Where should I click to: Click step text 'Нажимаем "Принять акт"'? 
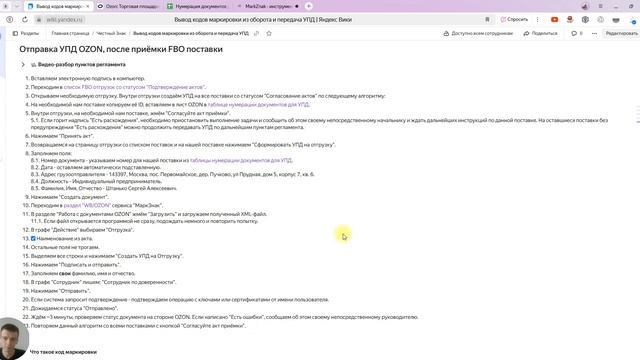pyautogui.click(x=62, y=136)
